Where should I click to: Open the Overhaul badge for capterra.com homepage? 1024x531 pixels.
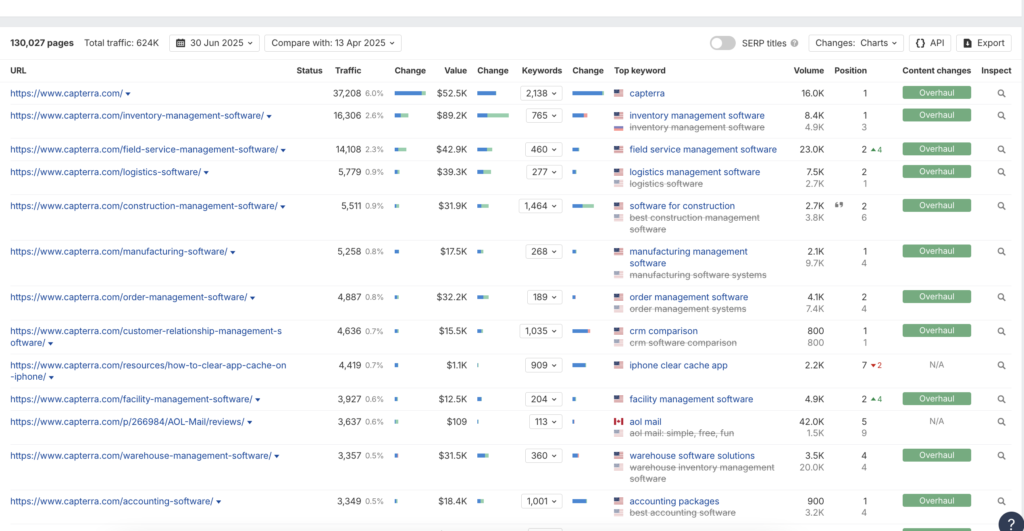pos(936,93)
